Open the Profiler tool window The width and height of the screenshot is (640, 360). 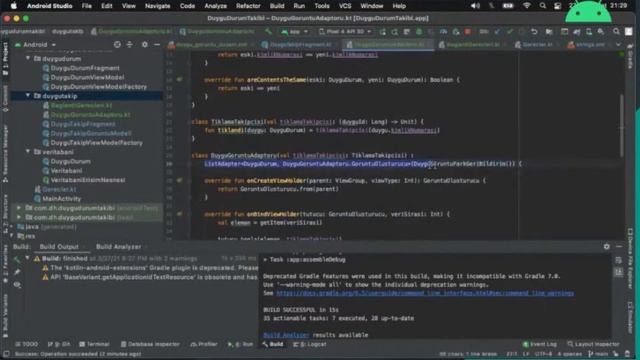[204, 344]
